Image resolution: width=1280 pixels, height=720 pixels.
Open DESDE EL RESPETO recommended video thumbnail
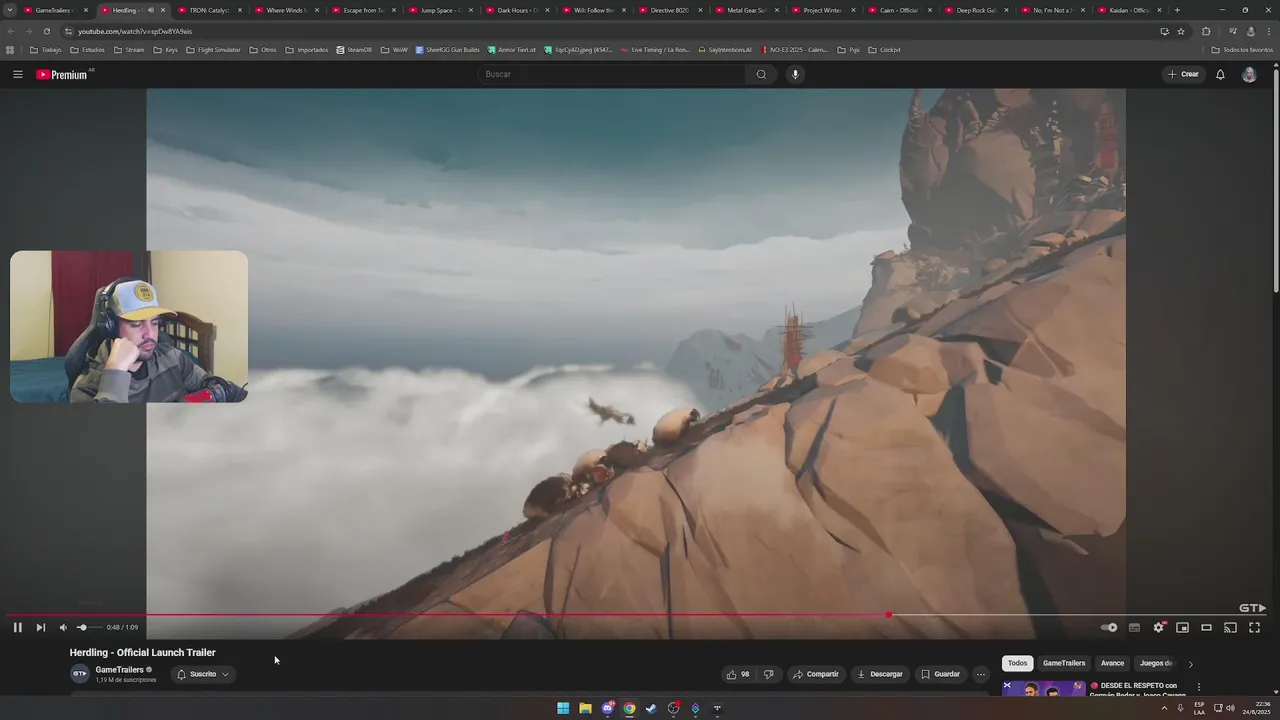(x=1044, y=688)
